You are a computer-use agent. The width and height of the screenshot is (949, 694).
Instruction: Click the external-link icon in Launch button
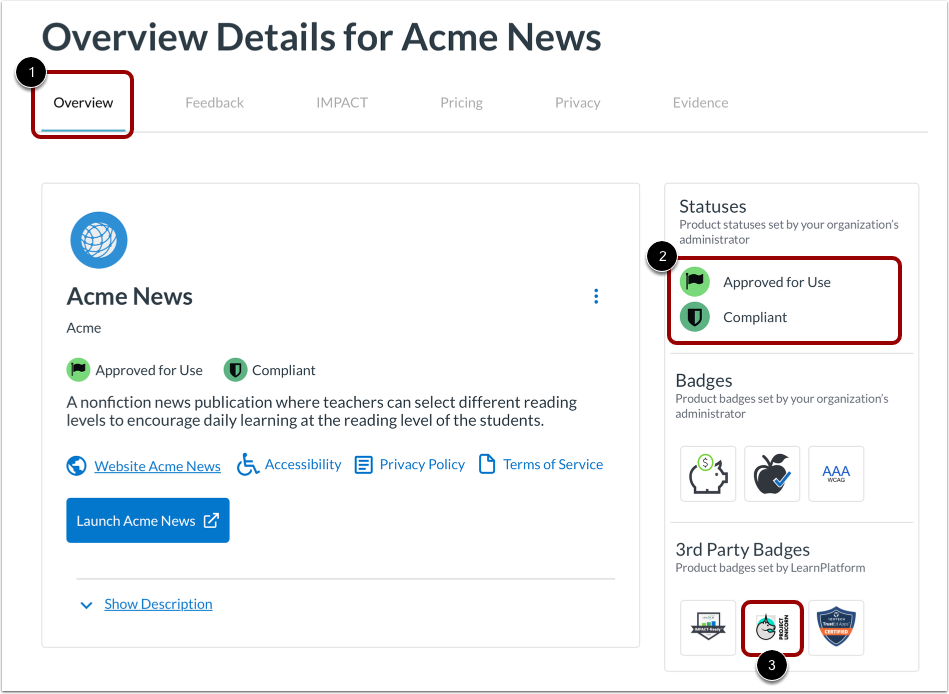click(x=211, y=520)
